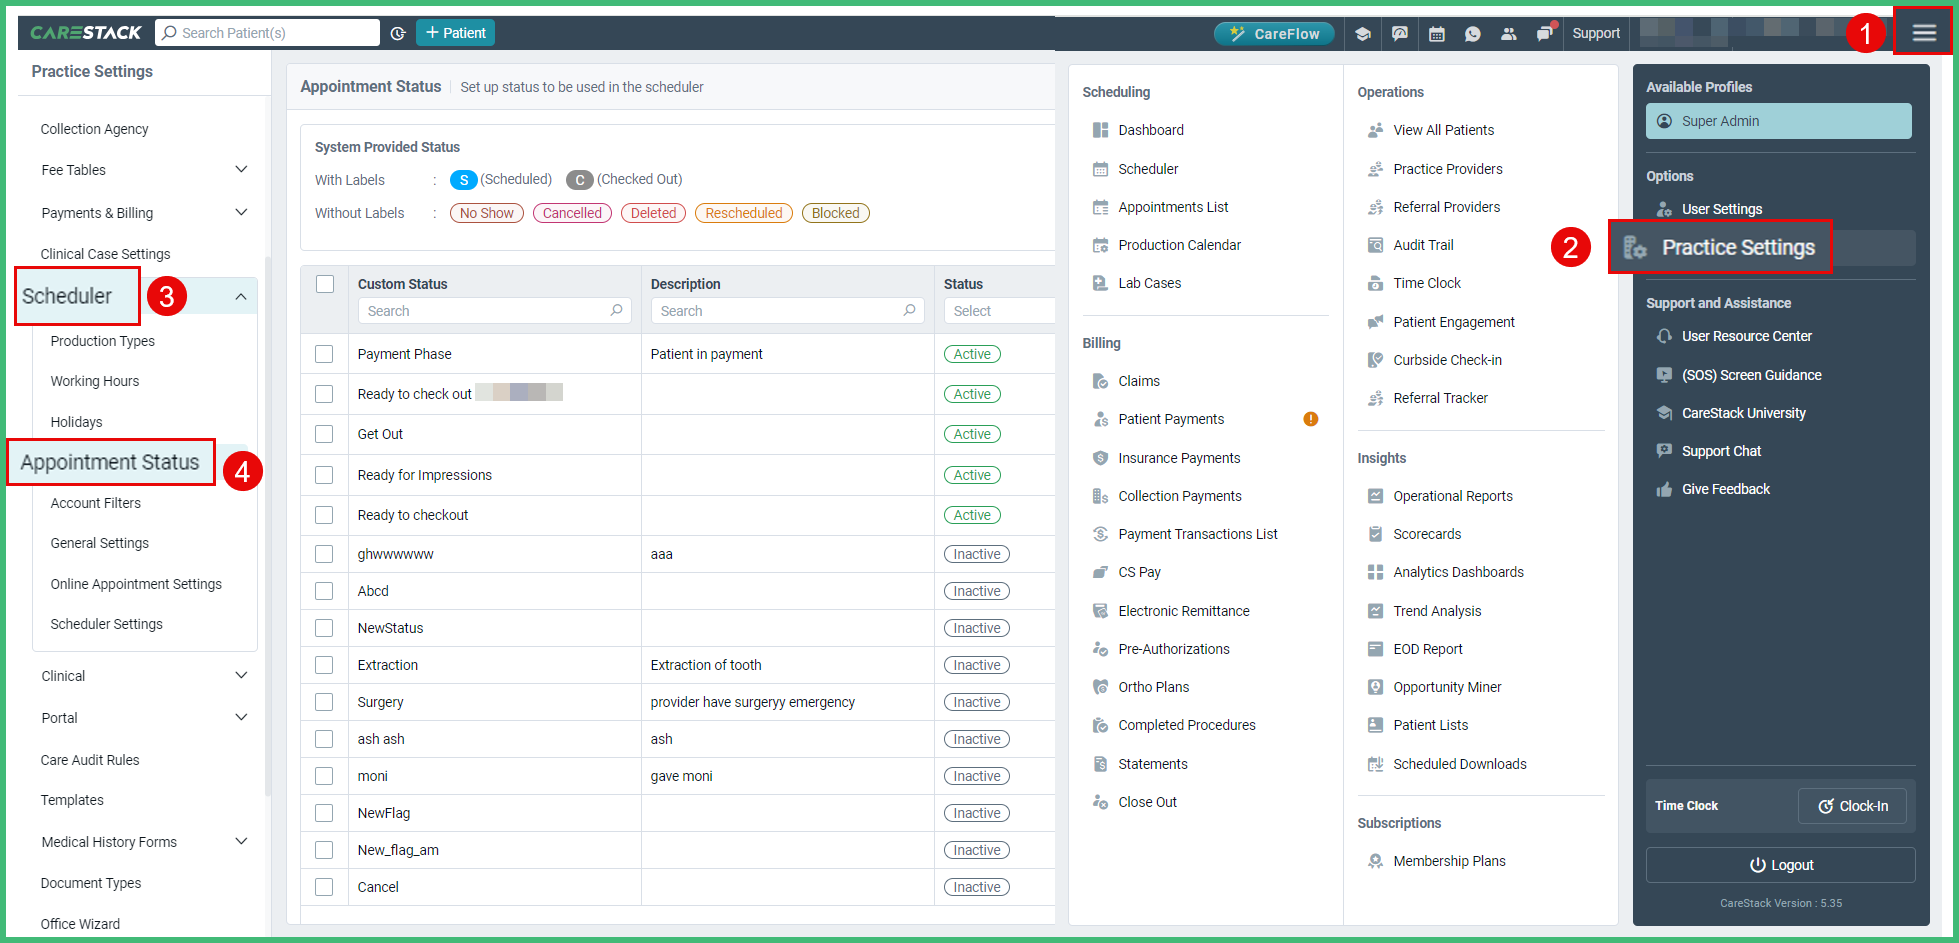Click the CareFlow button
This screenshot has height=943, width=1959.
click(x=1274, y=34)
